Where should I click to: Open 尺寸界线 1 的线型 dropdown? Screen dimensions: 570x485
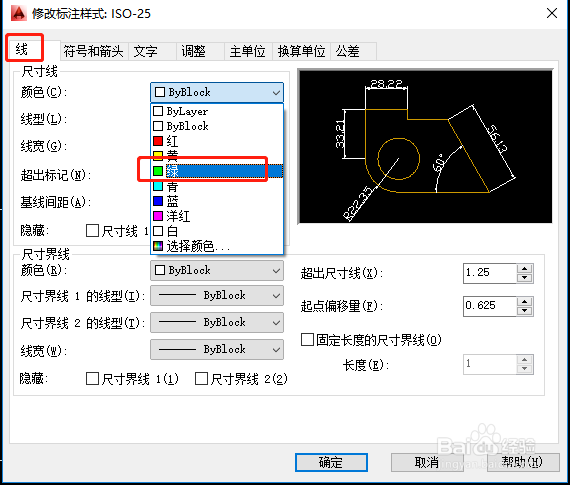click(x=217, y=295)
